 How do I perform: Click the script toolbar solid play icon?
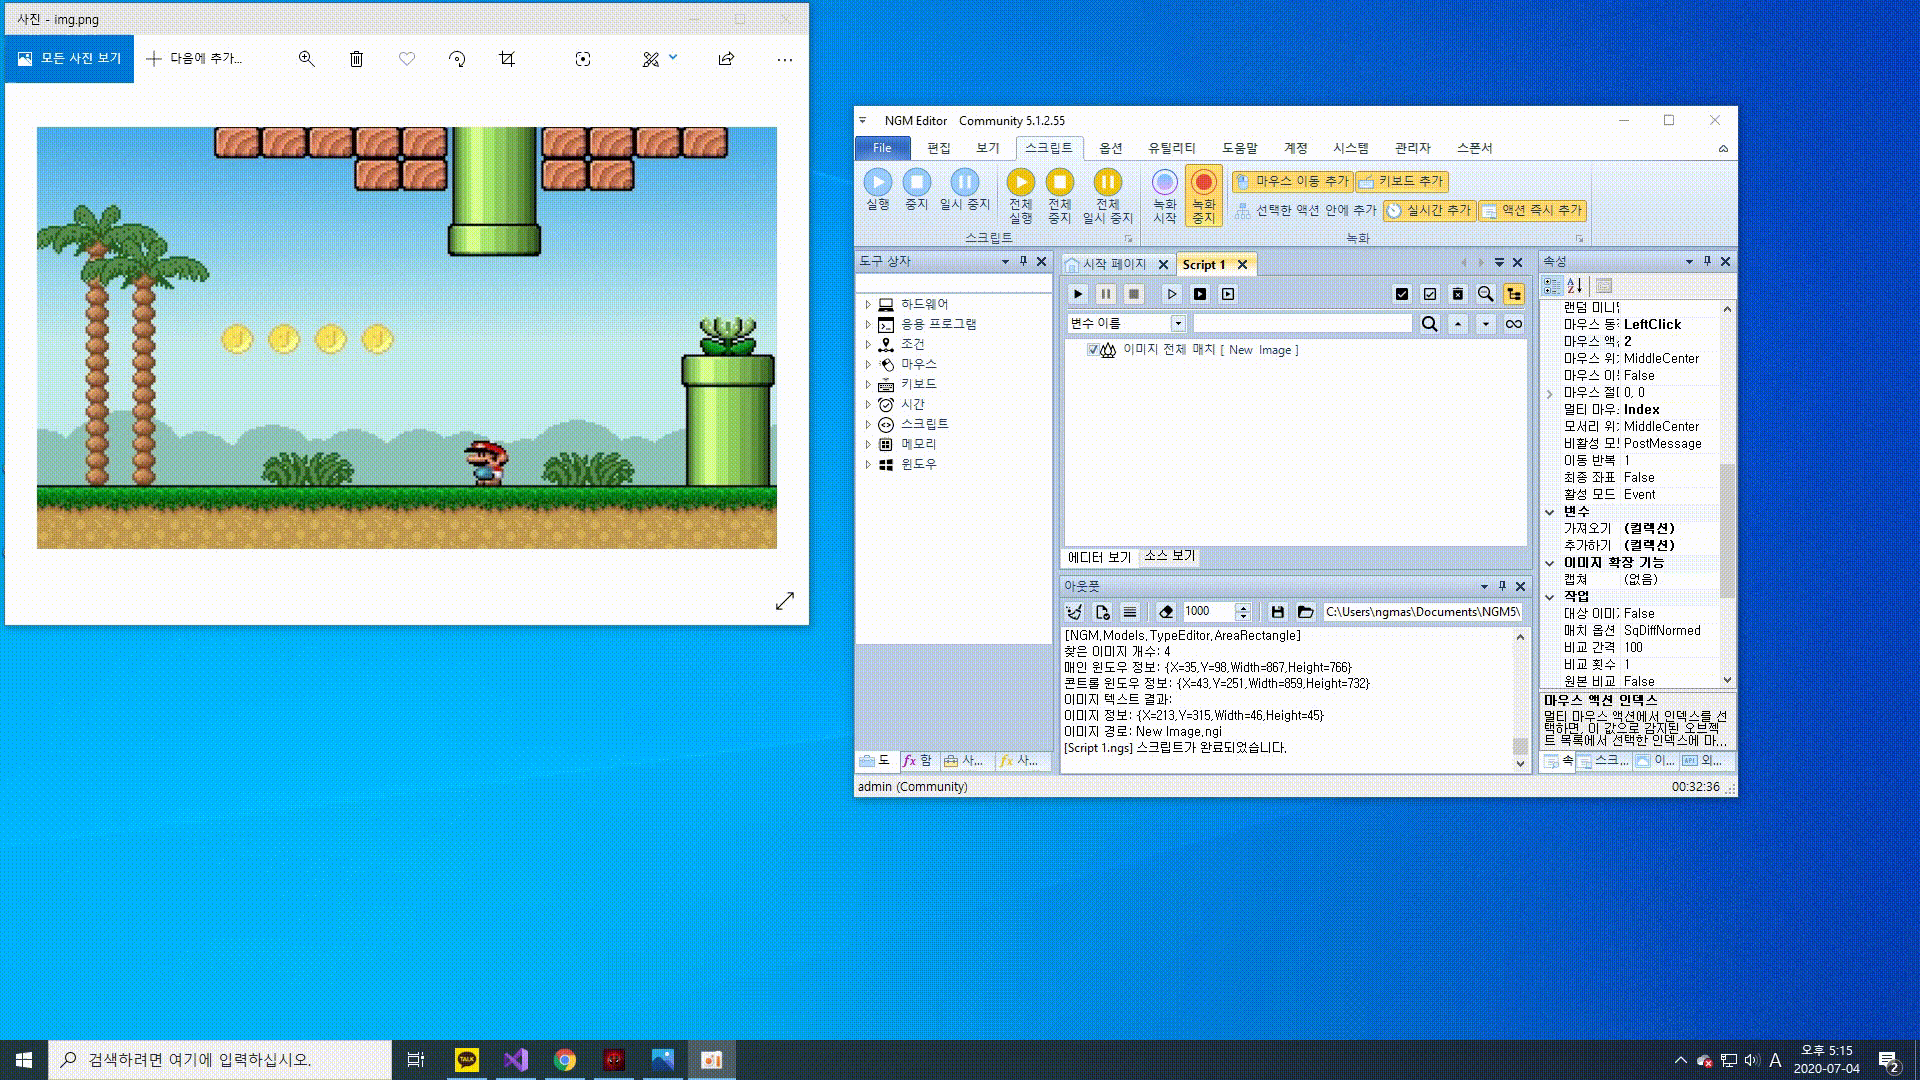pyautogui.click(x=1078, y=294)
